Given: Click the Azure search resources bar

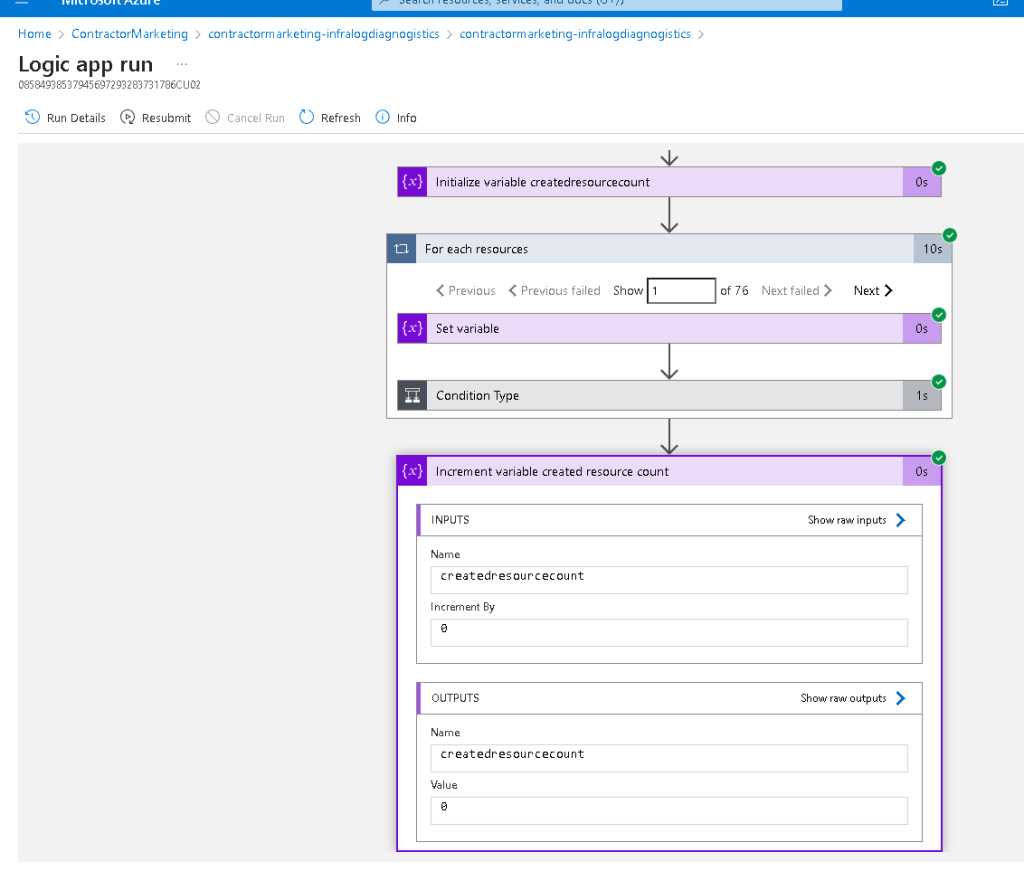Looking at the screenshot, I should 607,3.
